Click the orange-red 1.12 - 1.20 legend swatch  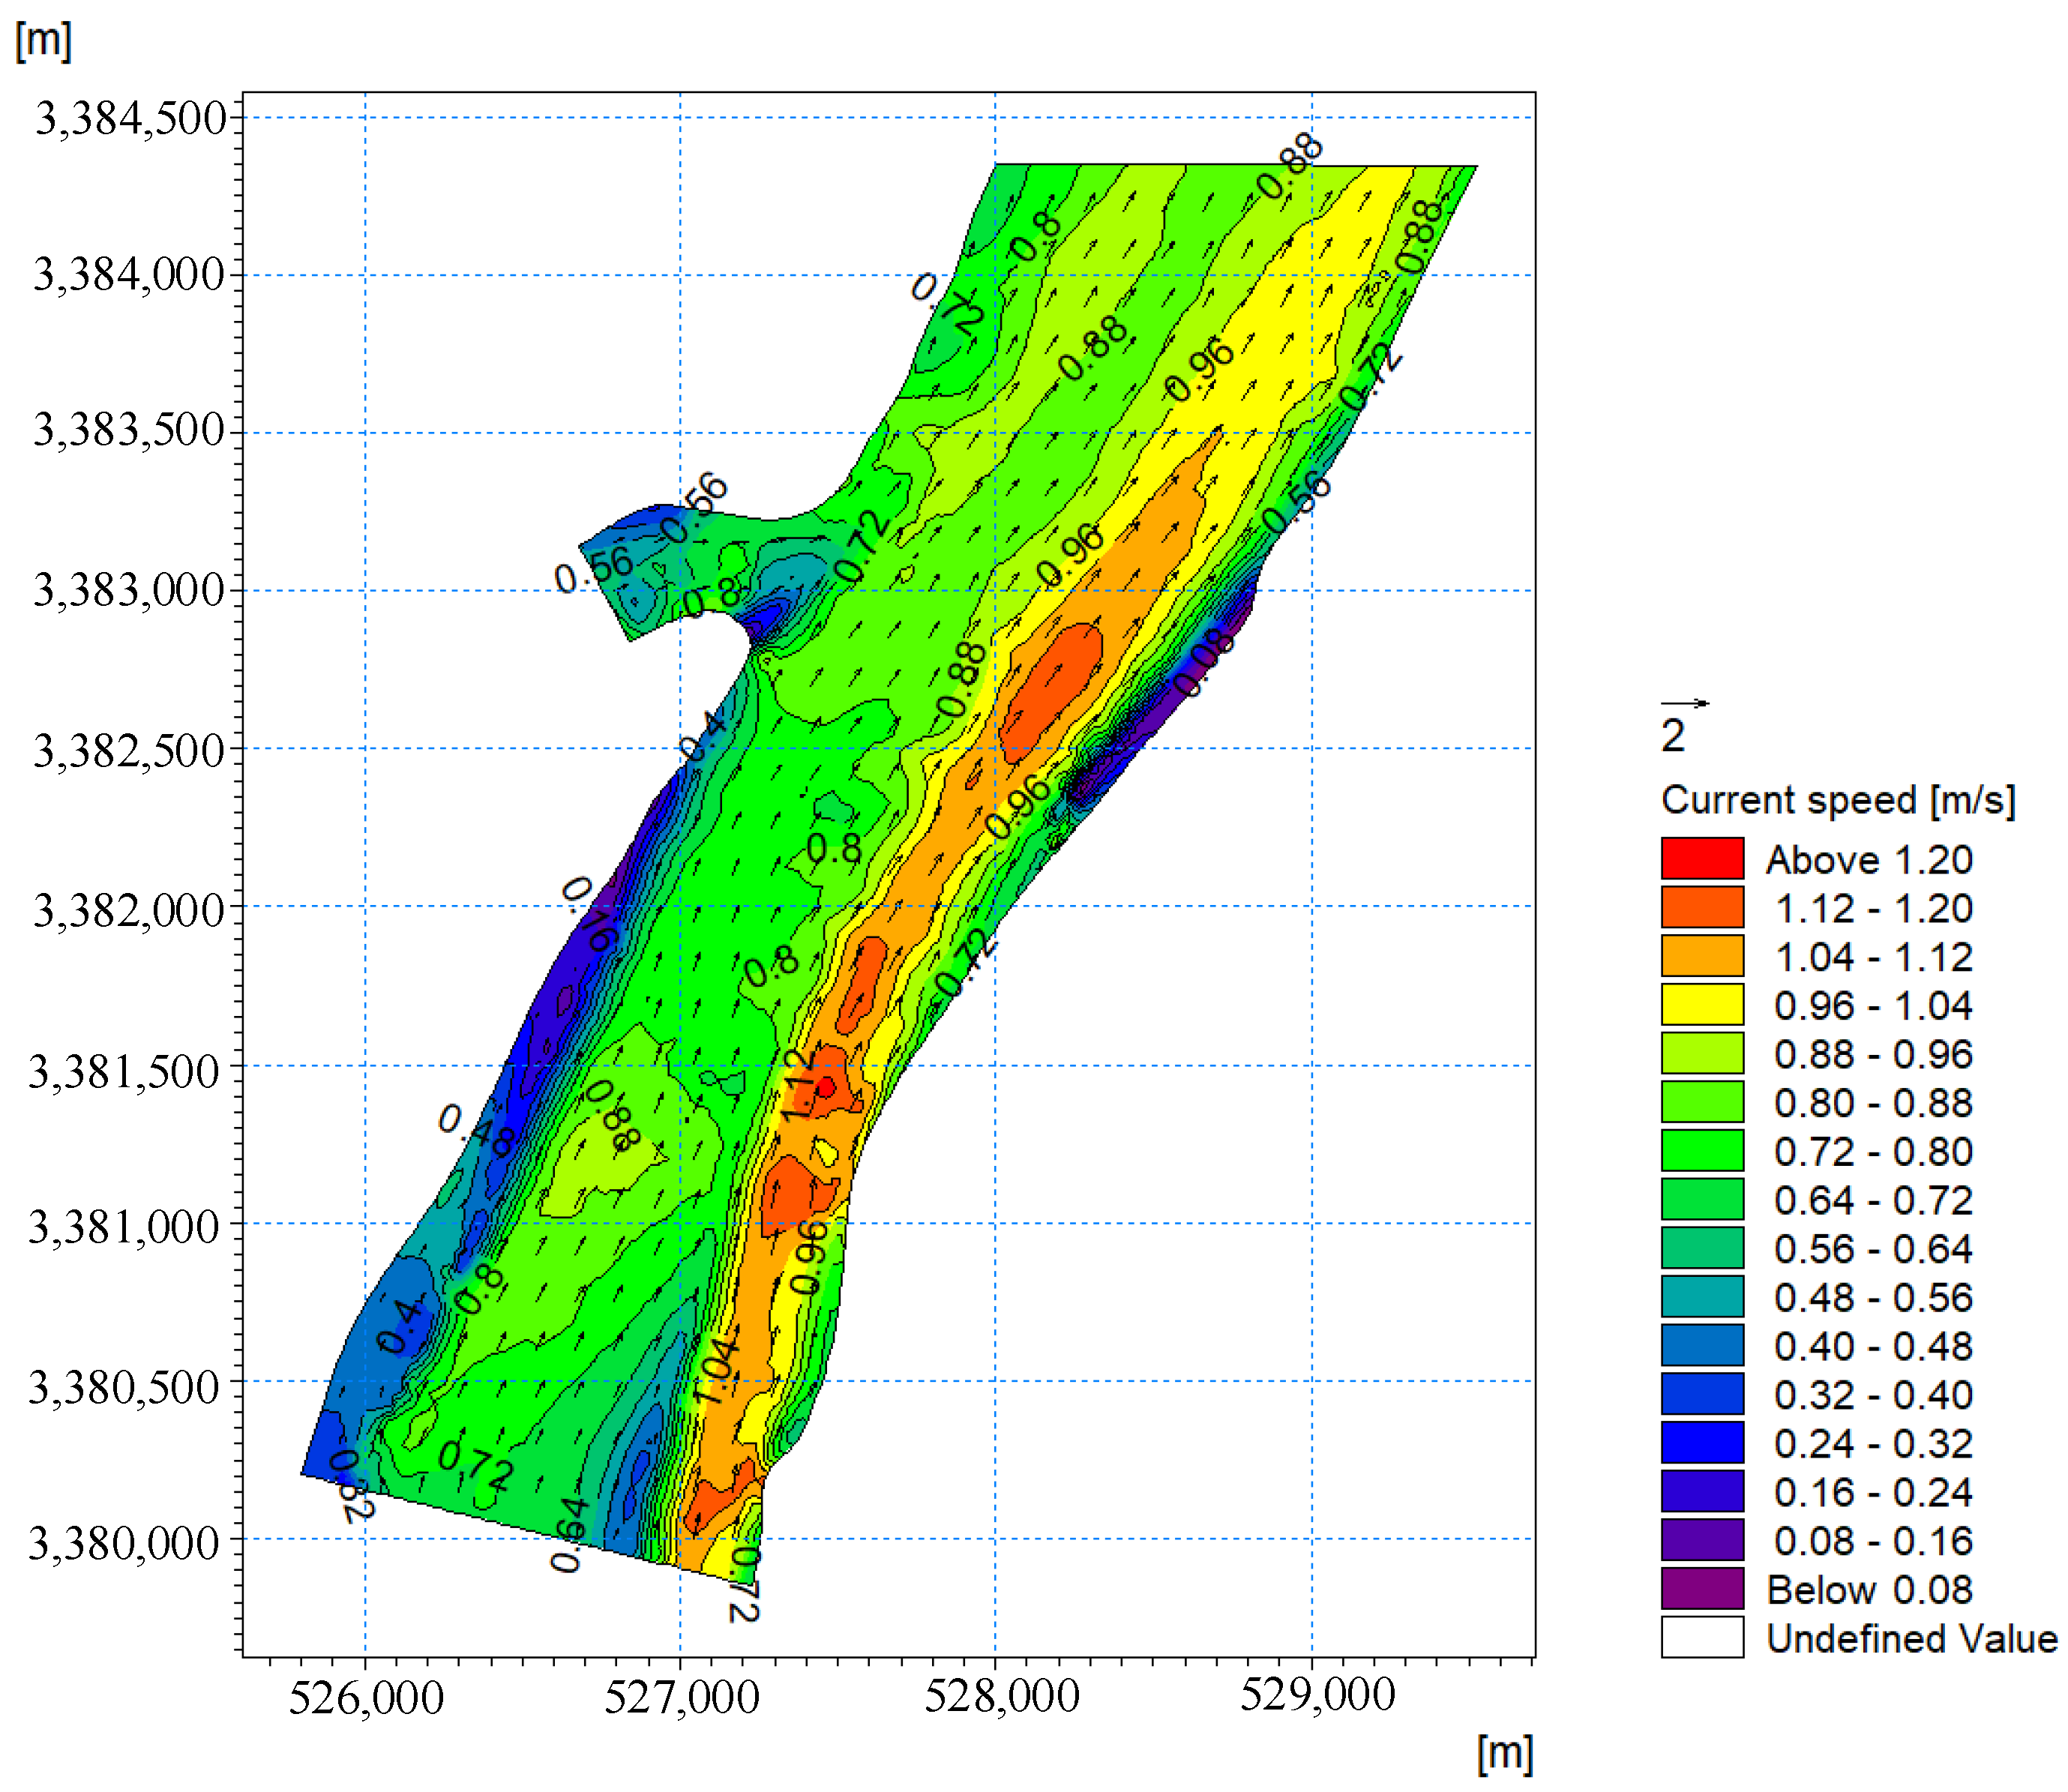[1701, 907]
